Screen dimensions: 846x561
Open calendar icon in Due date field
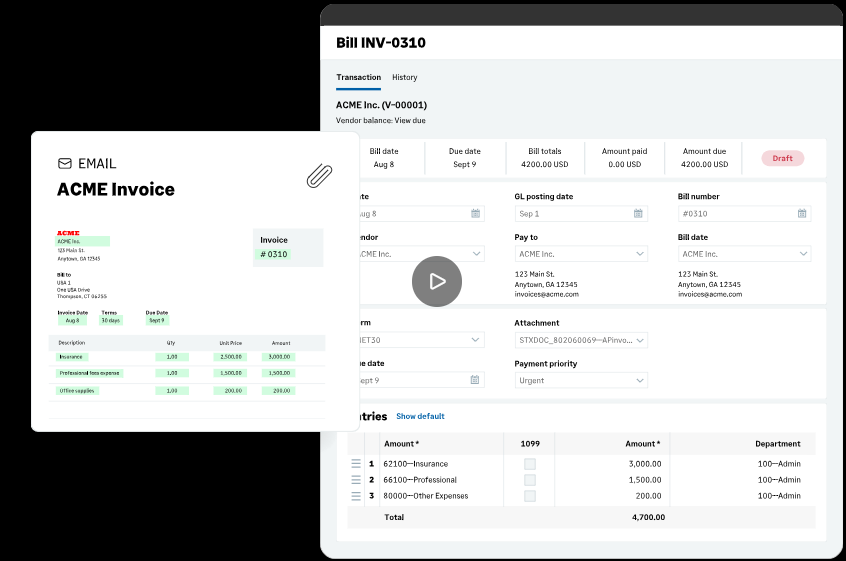tap(475, 380)
